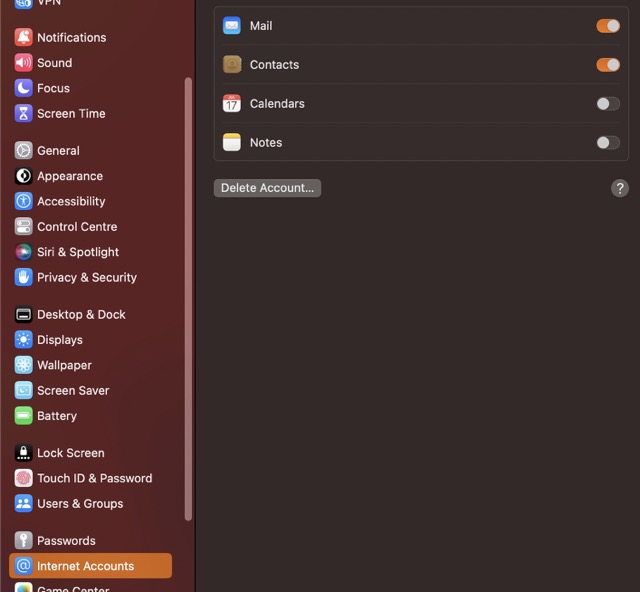The width and height of the screenshot is (640, 592).
Task: Select Lock Screen label
Action: click(x=71, y=453)
